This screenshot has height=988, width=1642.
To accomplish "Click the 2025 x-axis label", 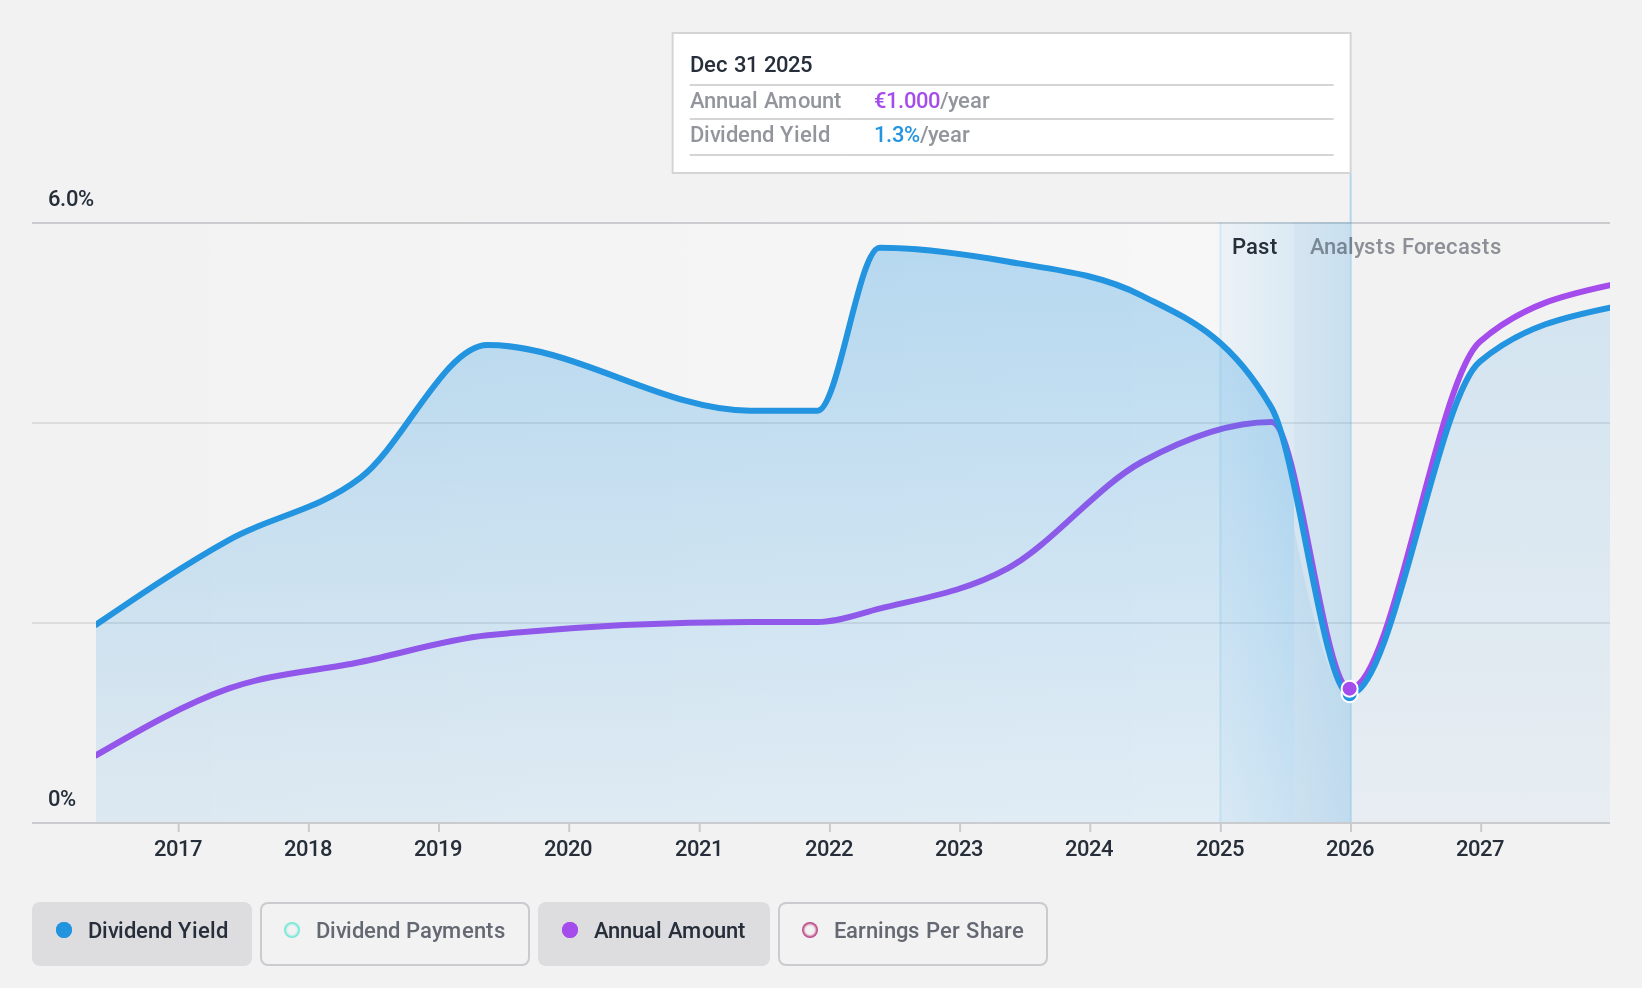I will coord(1220,849).
